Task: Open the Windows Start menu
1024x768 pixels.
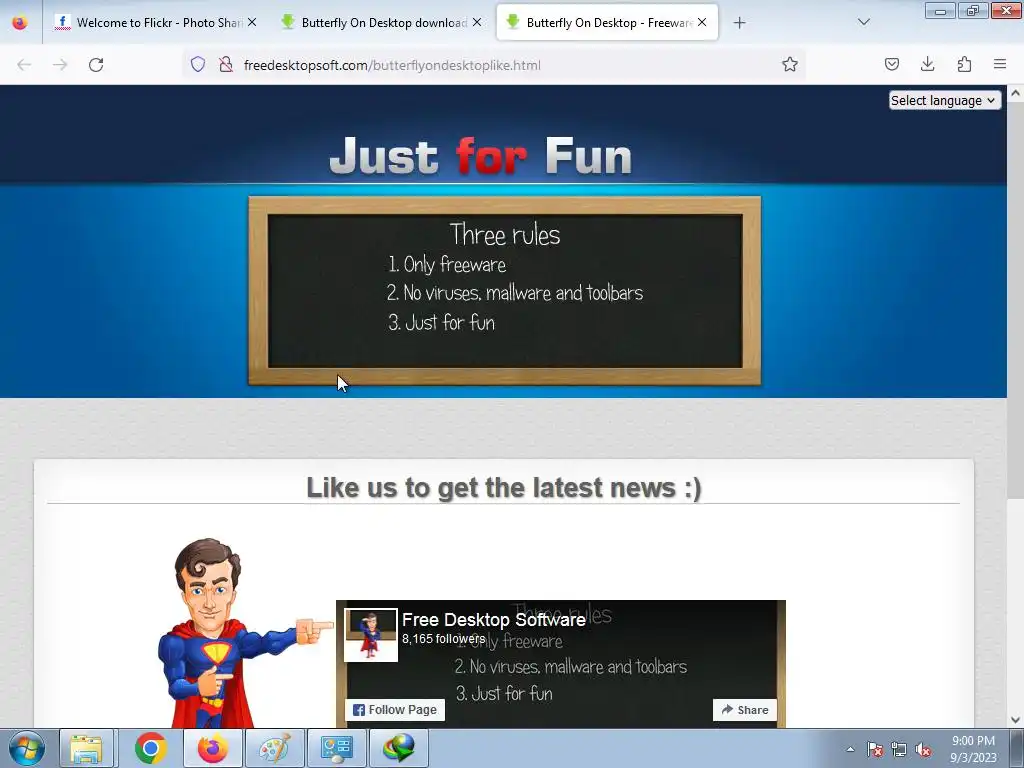Action: tap(26, 748)
